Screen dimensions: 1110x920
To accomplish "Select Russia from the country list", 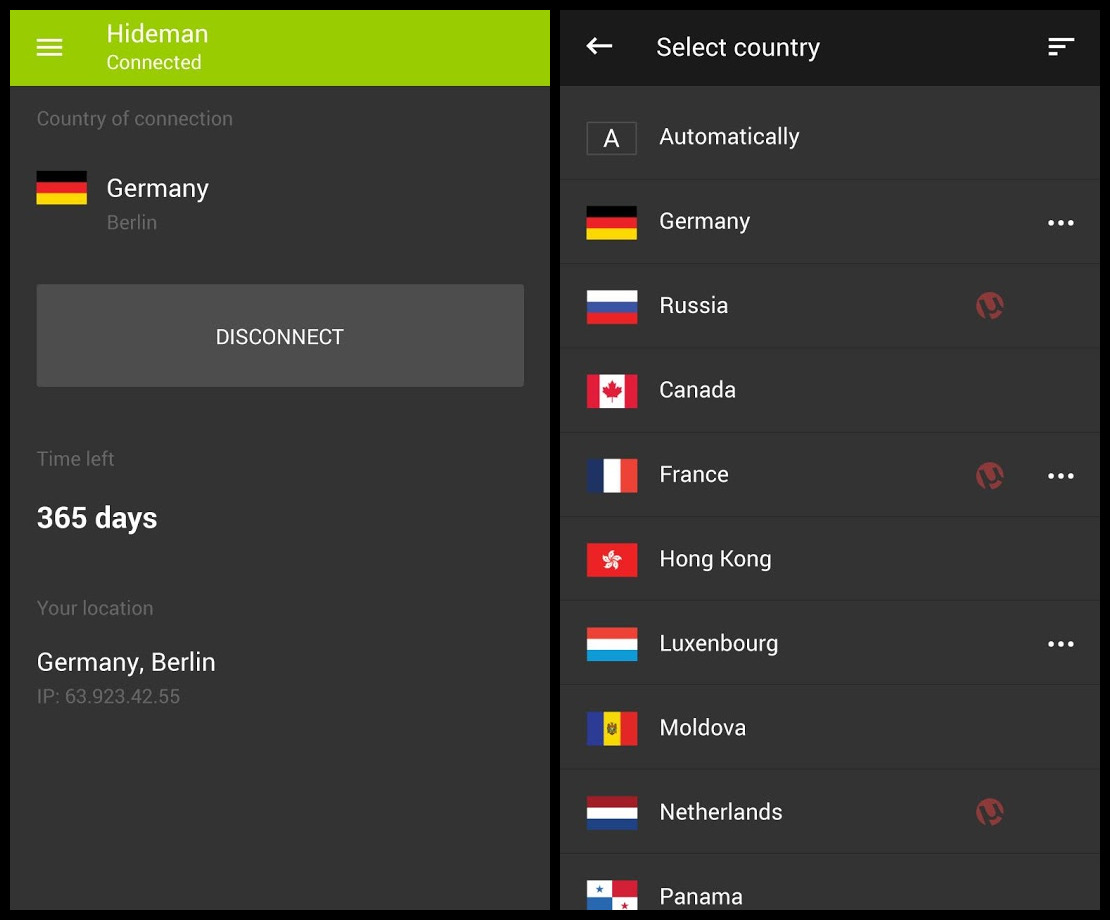I will coord(830,306).
